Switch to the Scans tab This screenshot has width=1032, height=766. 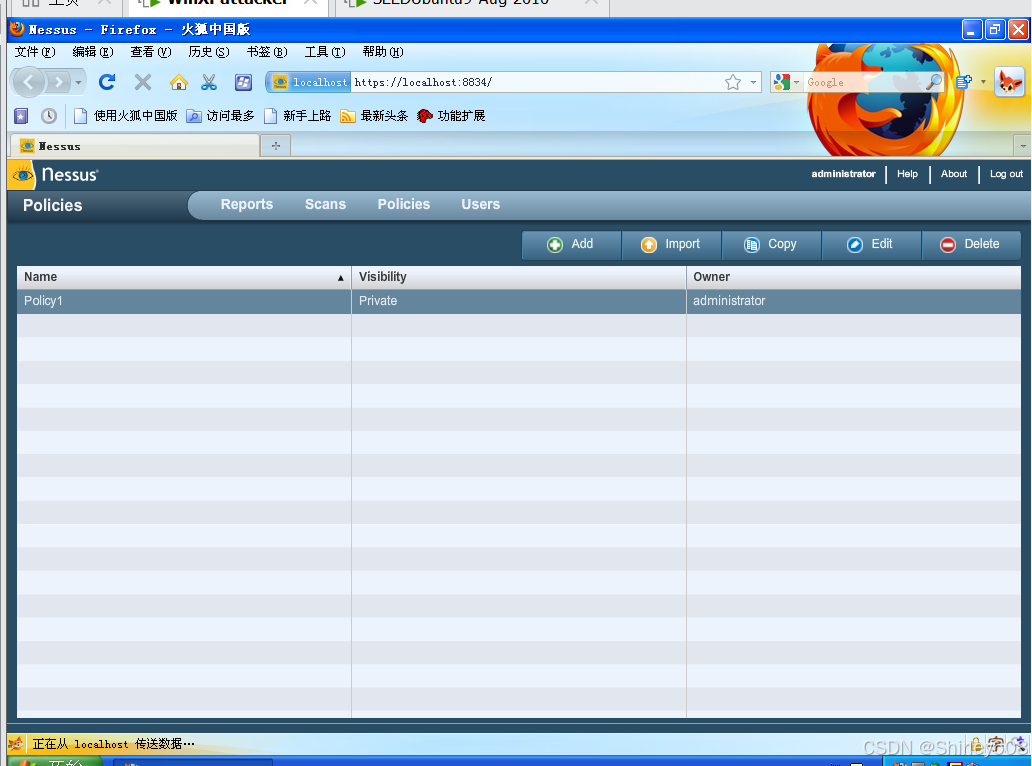coord(325,205)
